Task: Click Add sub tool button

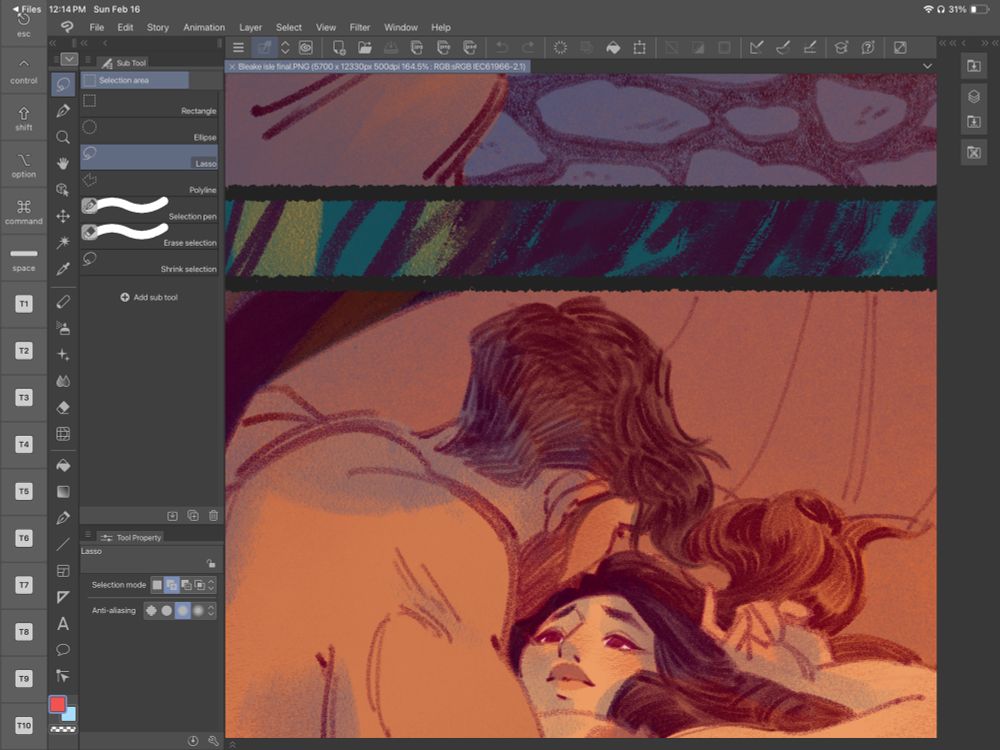Action: (x=149, y=297)
